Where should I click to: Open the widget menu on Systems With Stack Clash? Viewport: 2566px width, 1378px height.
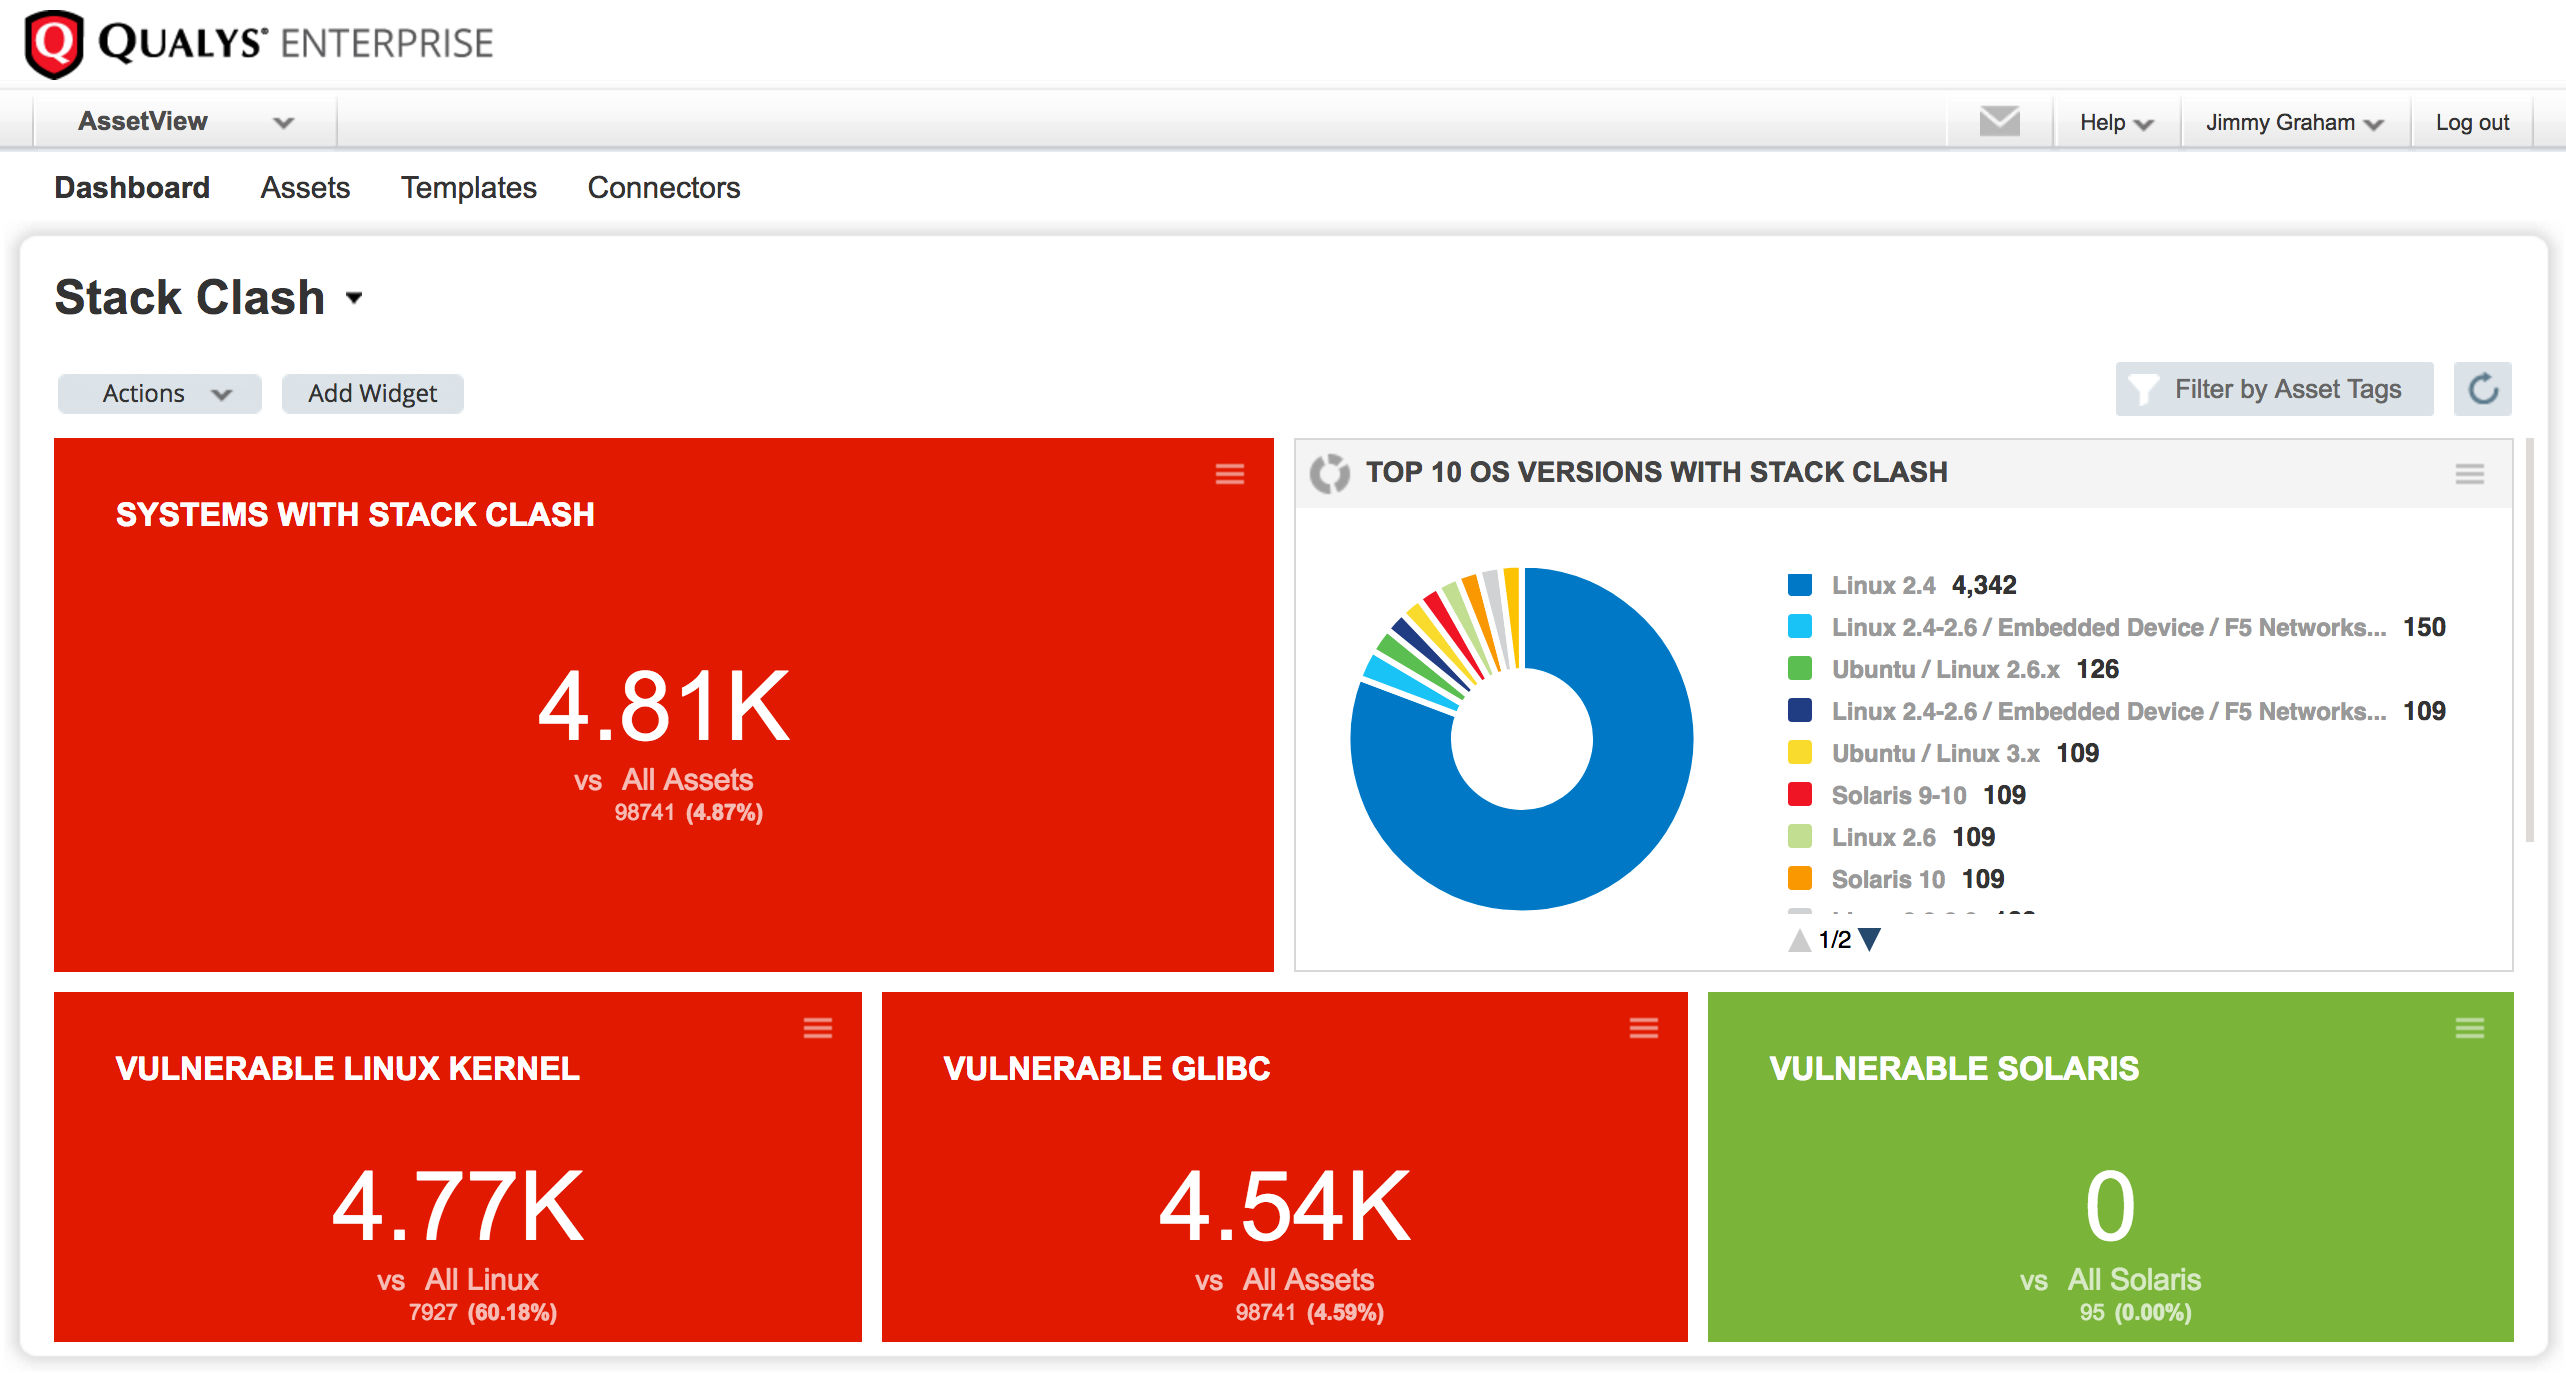pyautogui.click(x=1228, y=475)
